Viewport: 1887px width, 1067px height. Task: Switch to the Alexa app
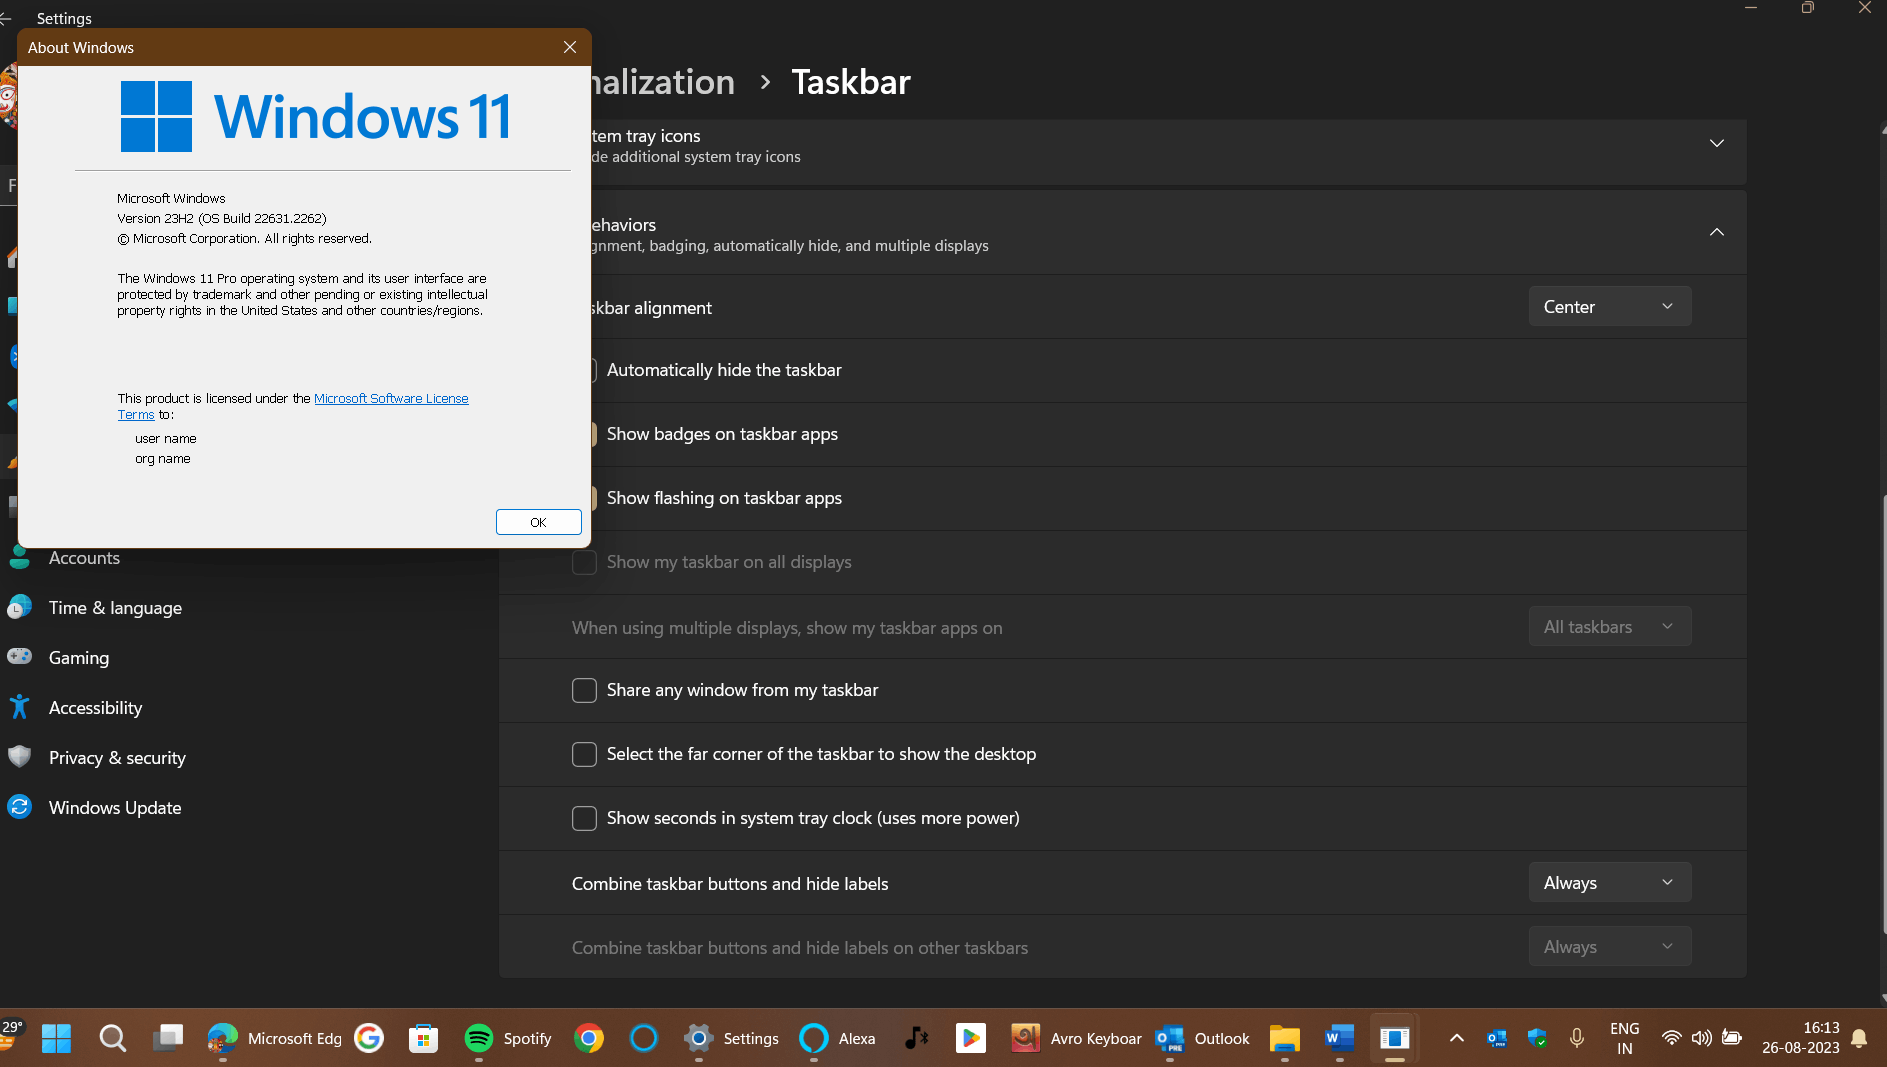(x=837, y=1039)
